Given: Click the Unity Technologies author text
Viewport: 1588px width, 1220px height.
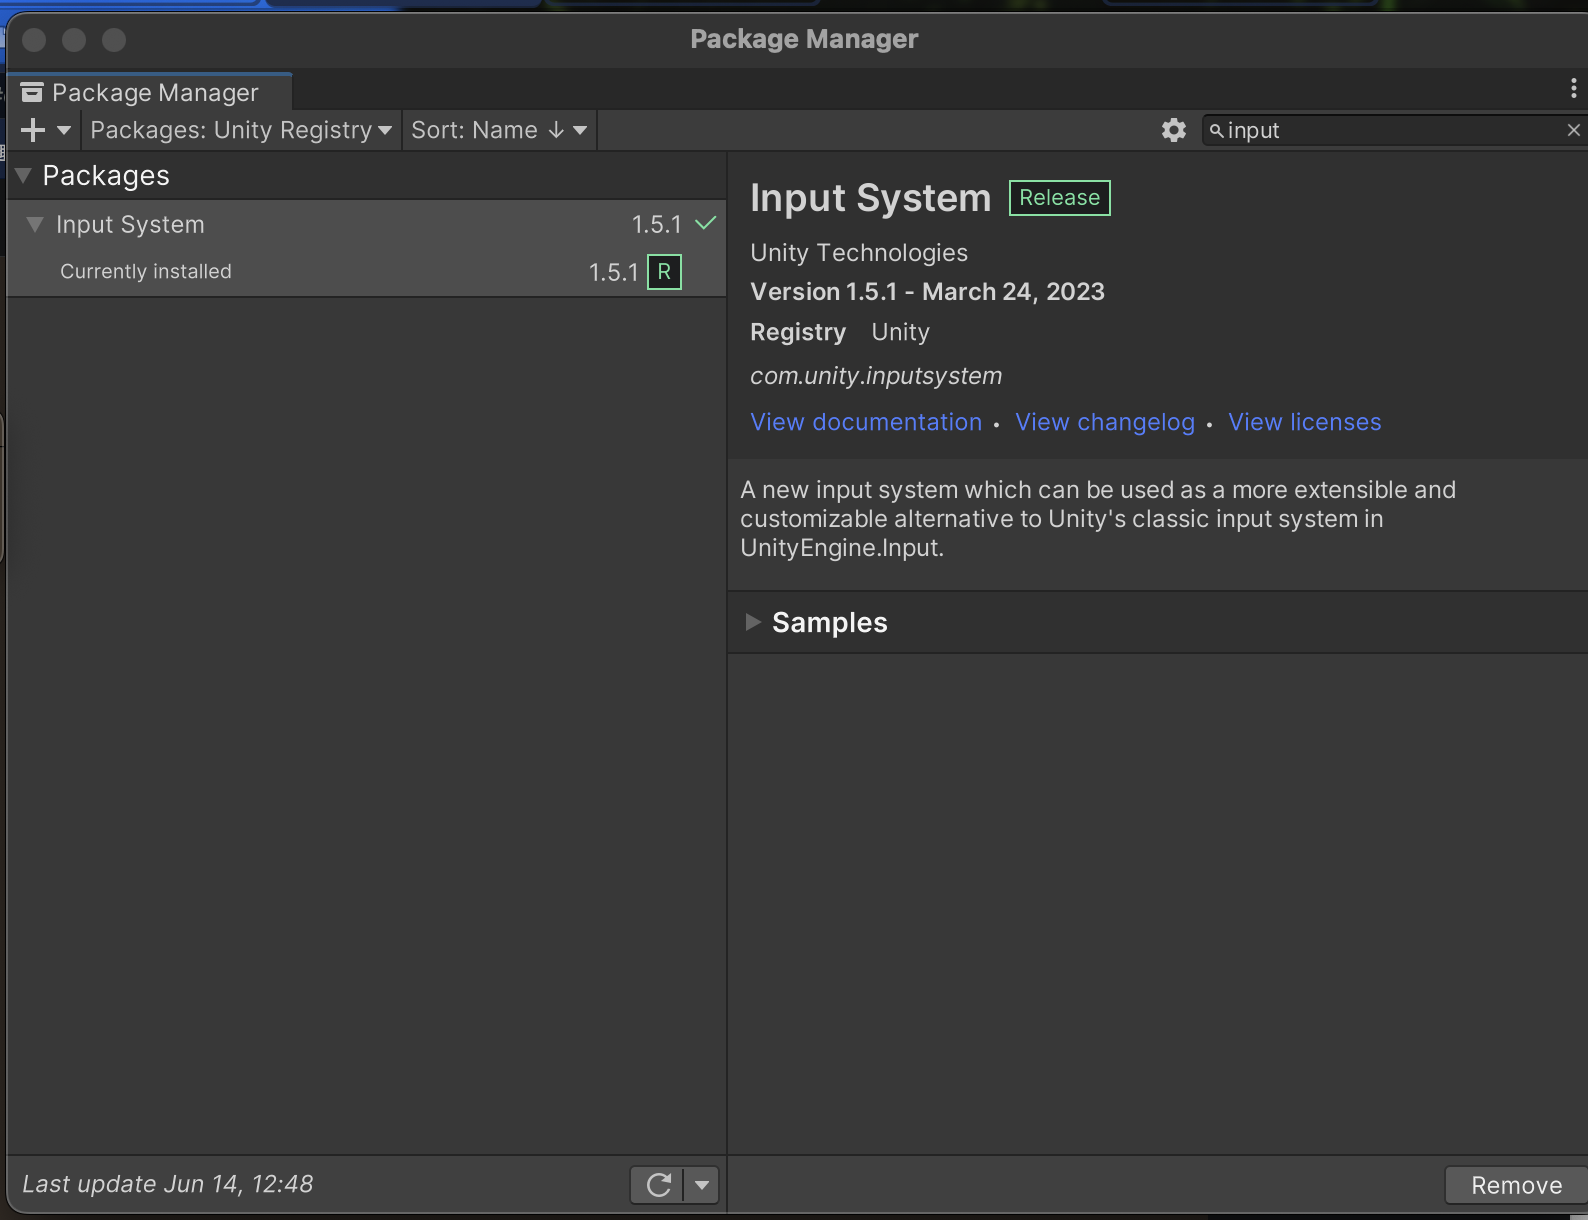Looking at the screenshot, I should click(x=859, y=253).
